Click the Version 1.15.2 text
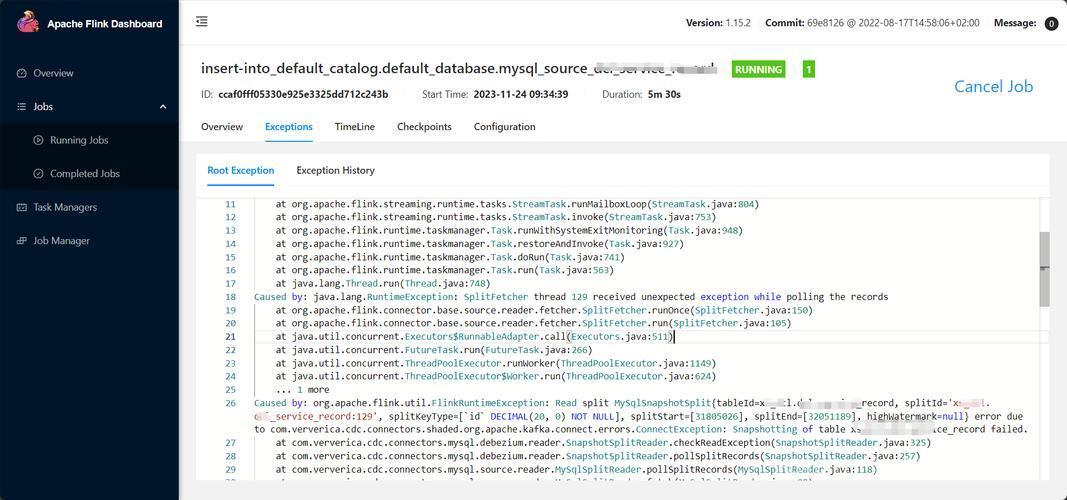 tap(718, 23)
